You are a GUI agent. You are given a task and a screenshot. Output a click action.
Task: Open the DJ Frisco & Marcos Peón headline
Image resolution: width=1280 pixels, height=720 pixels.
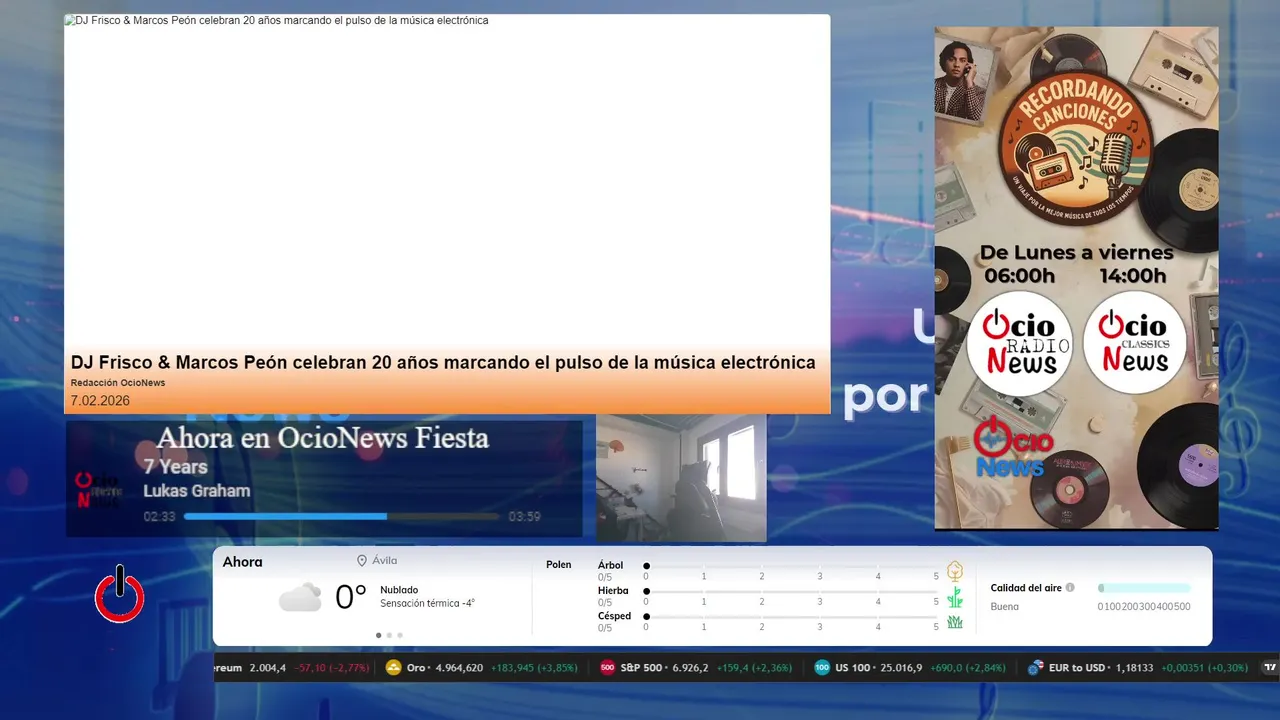click(x=443, y=362)
